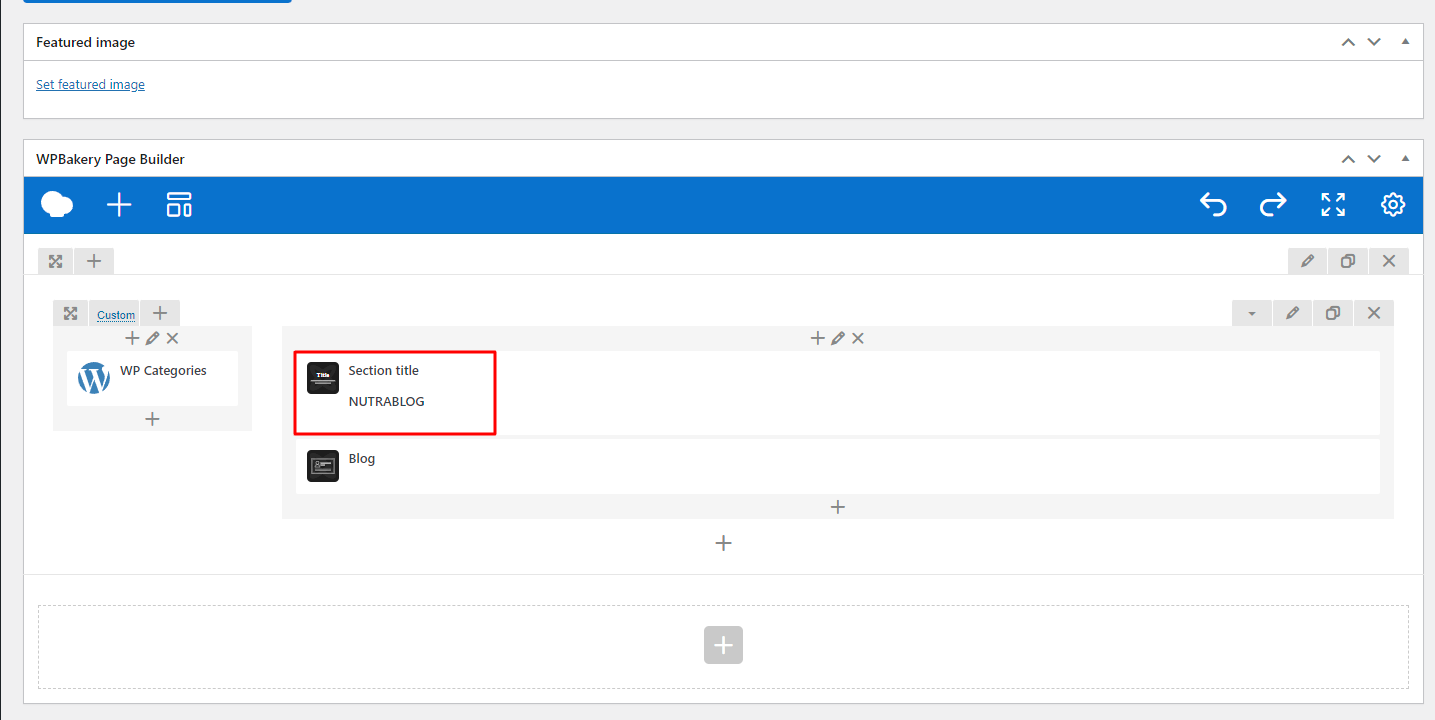The image size is (1435, 720).
Task: Collapse the WPBakery Page Builder panel
Action: (x=1405, y=159)
